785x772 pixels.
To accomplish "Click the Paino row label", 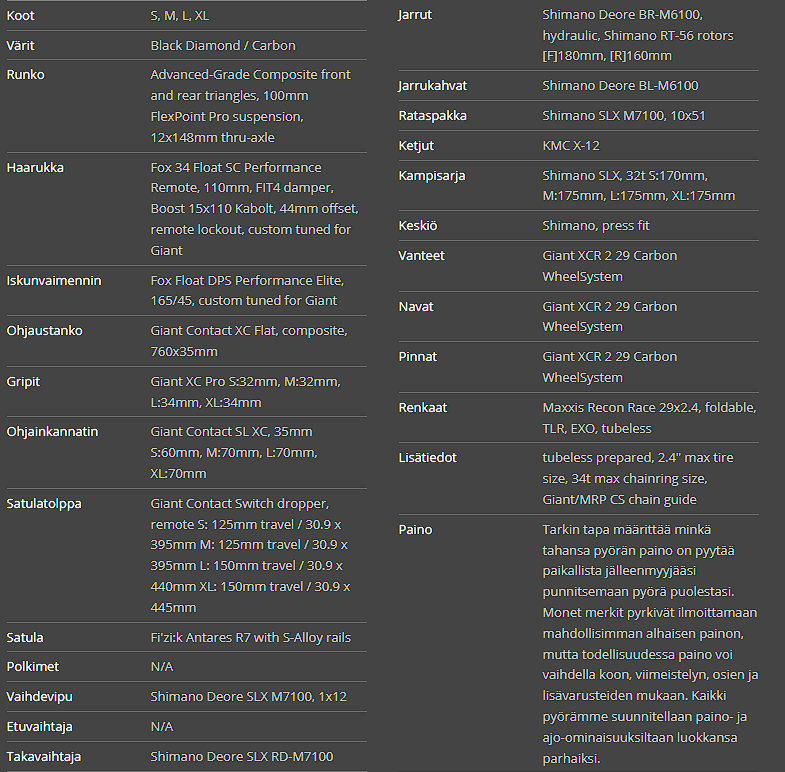I will click(415, 530).
